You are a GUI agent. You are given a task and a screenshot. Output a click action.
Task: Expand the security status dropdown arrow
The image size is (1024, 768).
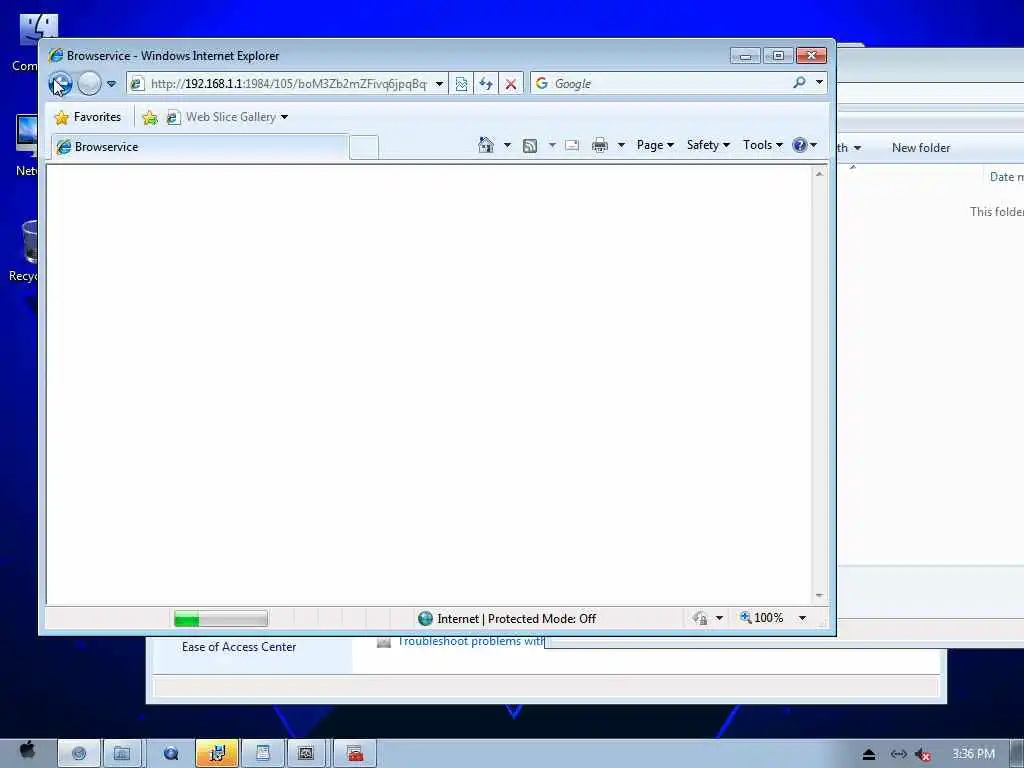719,618
